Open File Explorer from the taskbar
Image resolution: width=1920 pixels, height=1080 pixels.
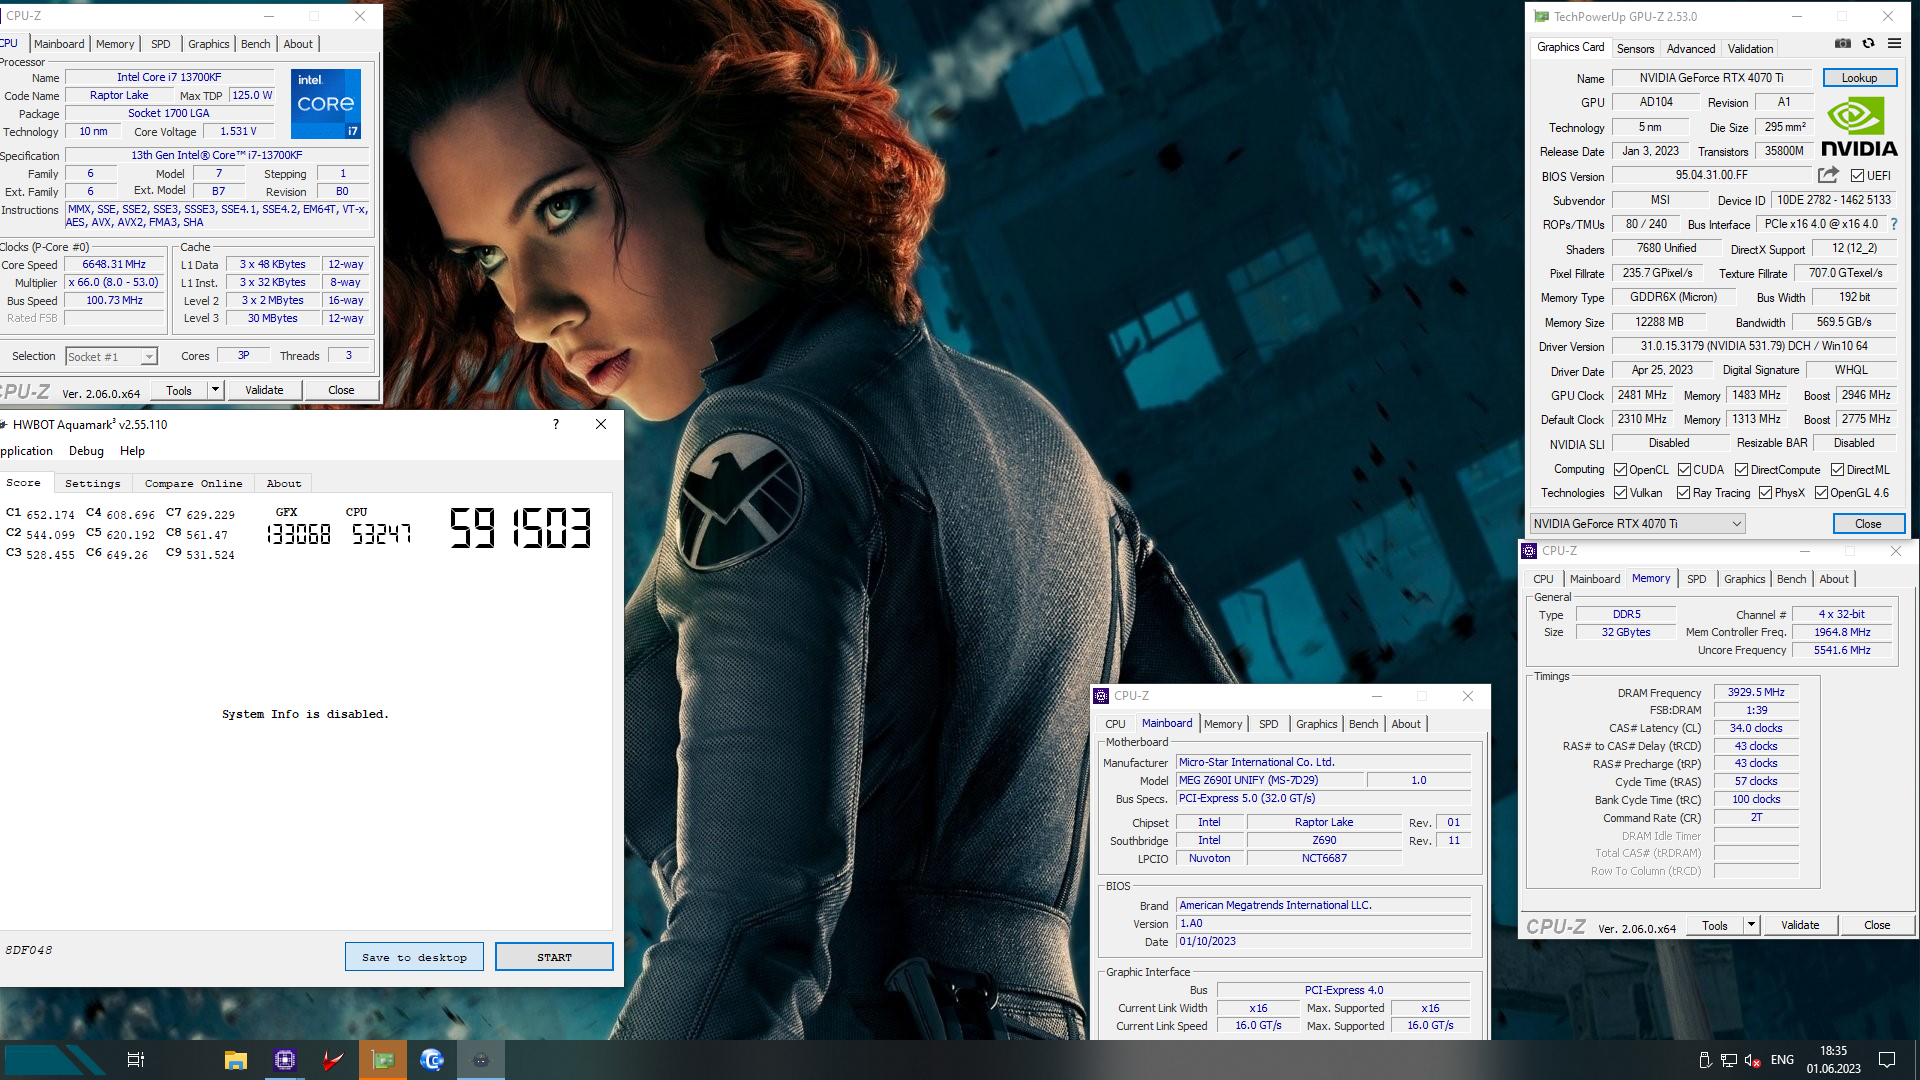coord(236,1060)
